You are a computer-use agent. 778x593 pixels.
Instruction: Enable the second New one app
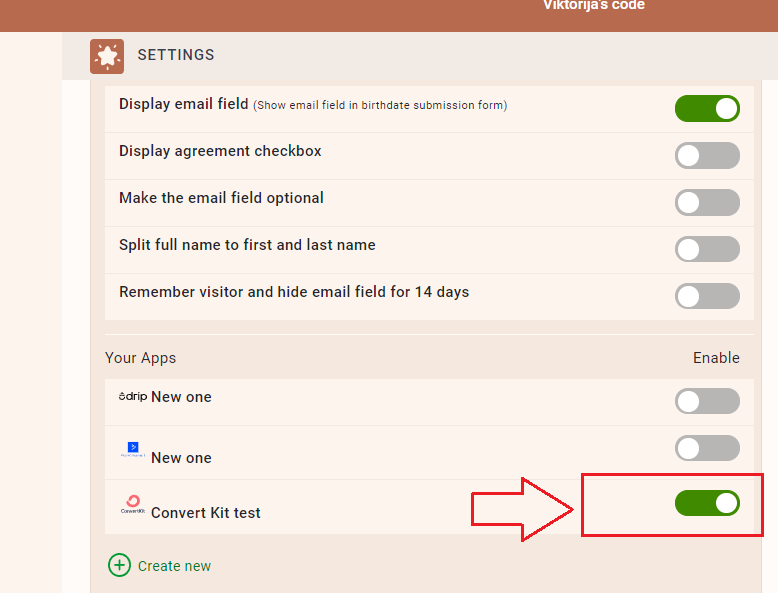707,448
